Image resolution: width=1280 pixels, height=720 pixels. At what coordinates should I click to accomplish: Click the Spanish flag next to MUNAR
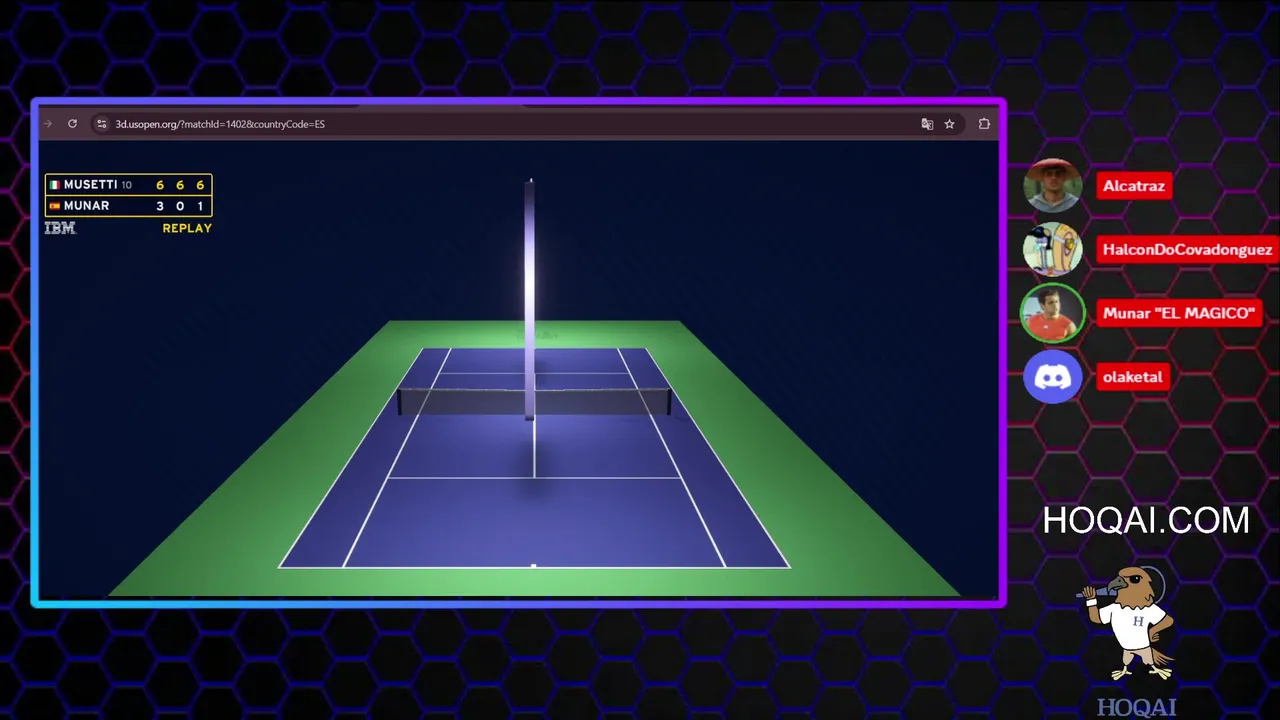point(55,206)
